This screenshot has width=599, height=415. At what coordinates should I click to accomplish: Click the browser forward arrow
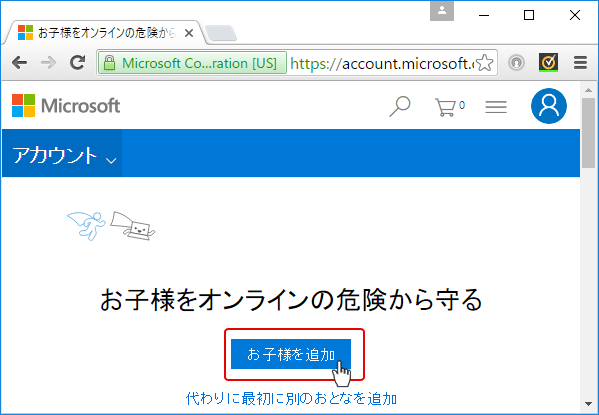[48, 62]
